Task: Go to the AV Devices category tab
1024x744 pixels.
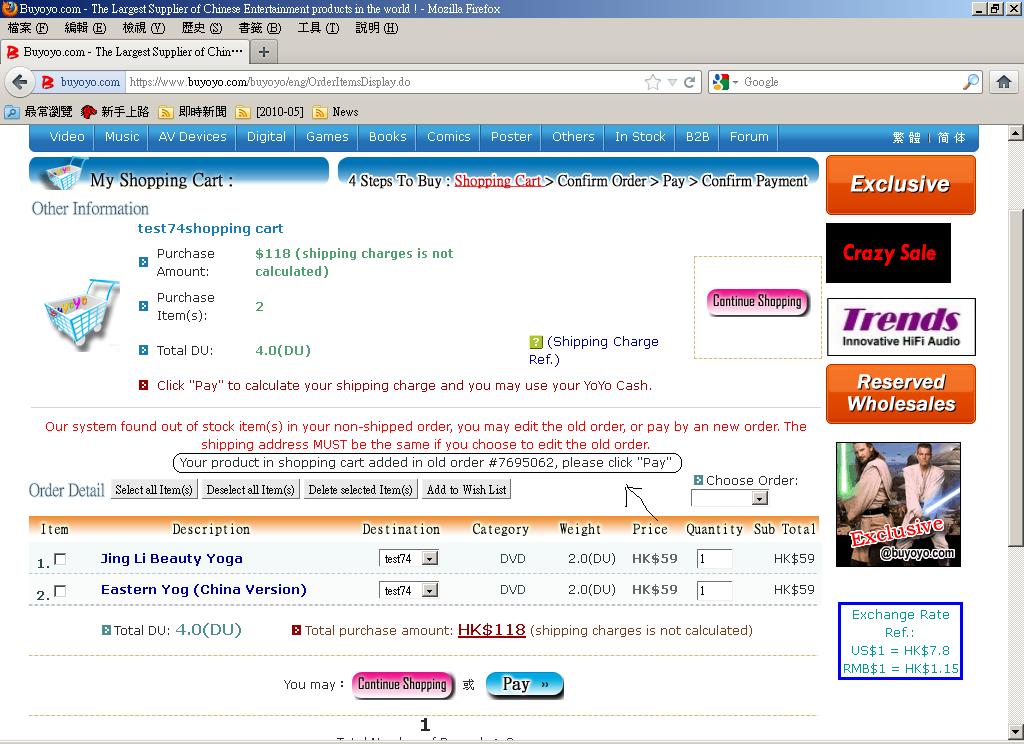Action: pos(193,137)
